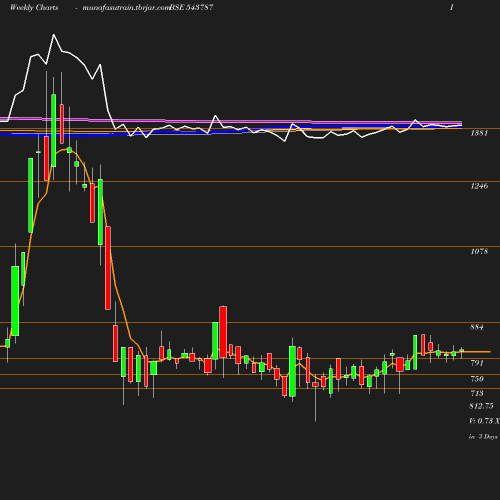The height and width of the screenshot is (500, 500).
Task: Click the "V: 0.73 X" volume reading
Action: tap(484, 421)
